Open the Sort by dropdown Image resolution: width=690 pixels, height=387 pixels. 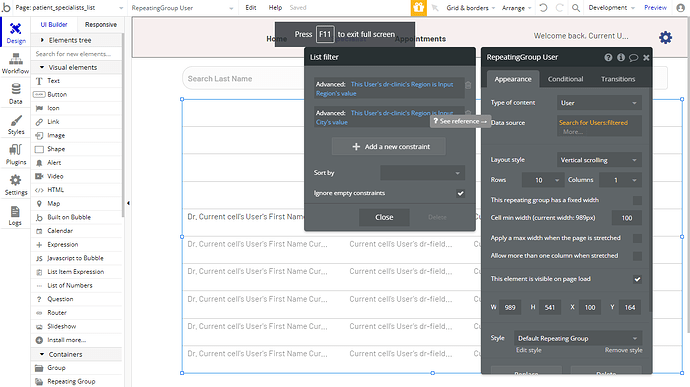pyautogui.click(x=422, y=173)
